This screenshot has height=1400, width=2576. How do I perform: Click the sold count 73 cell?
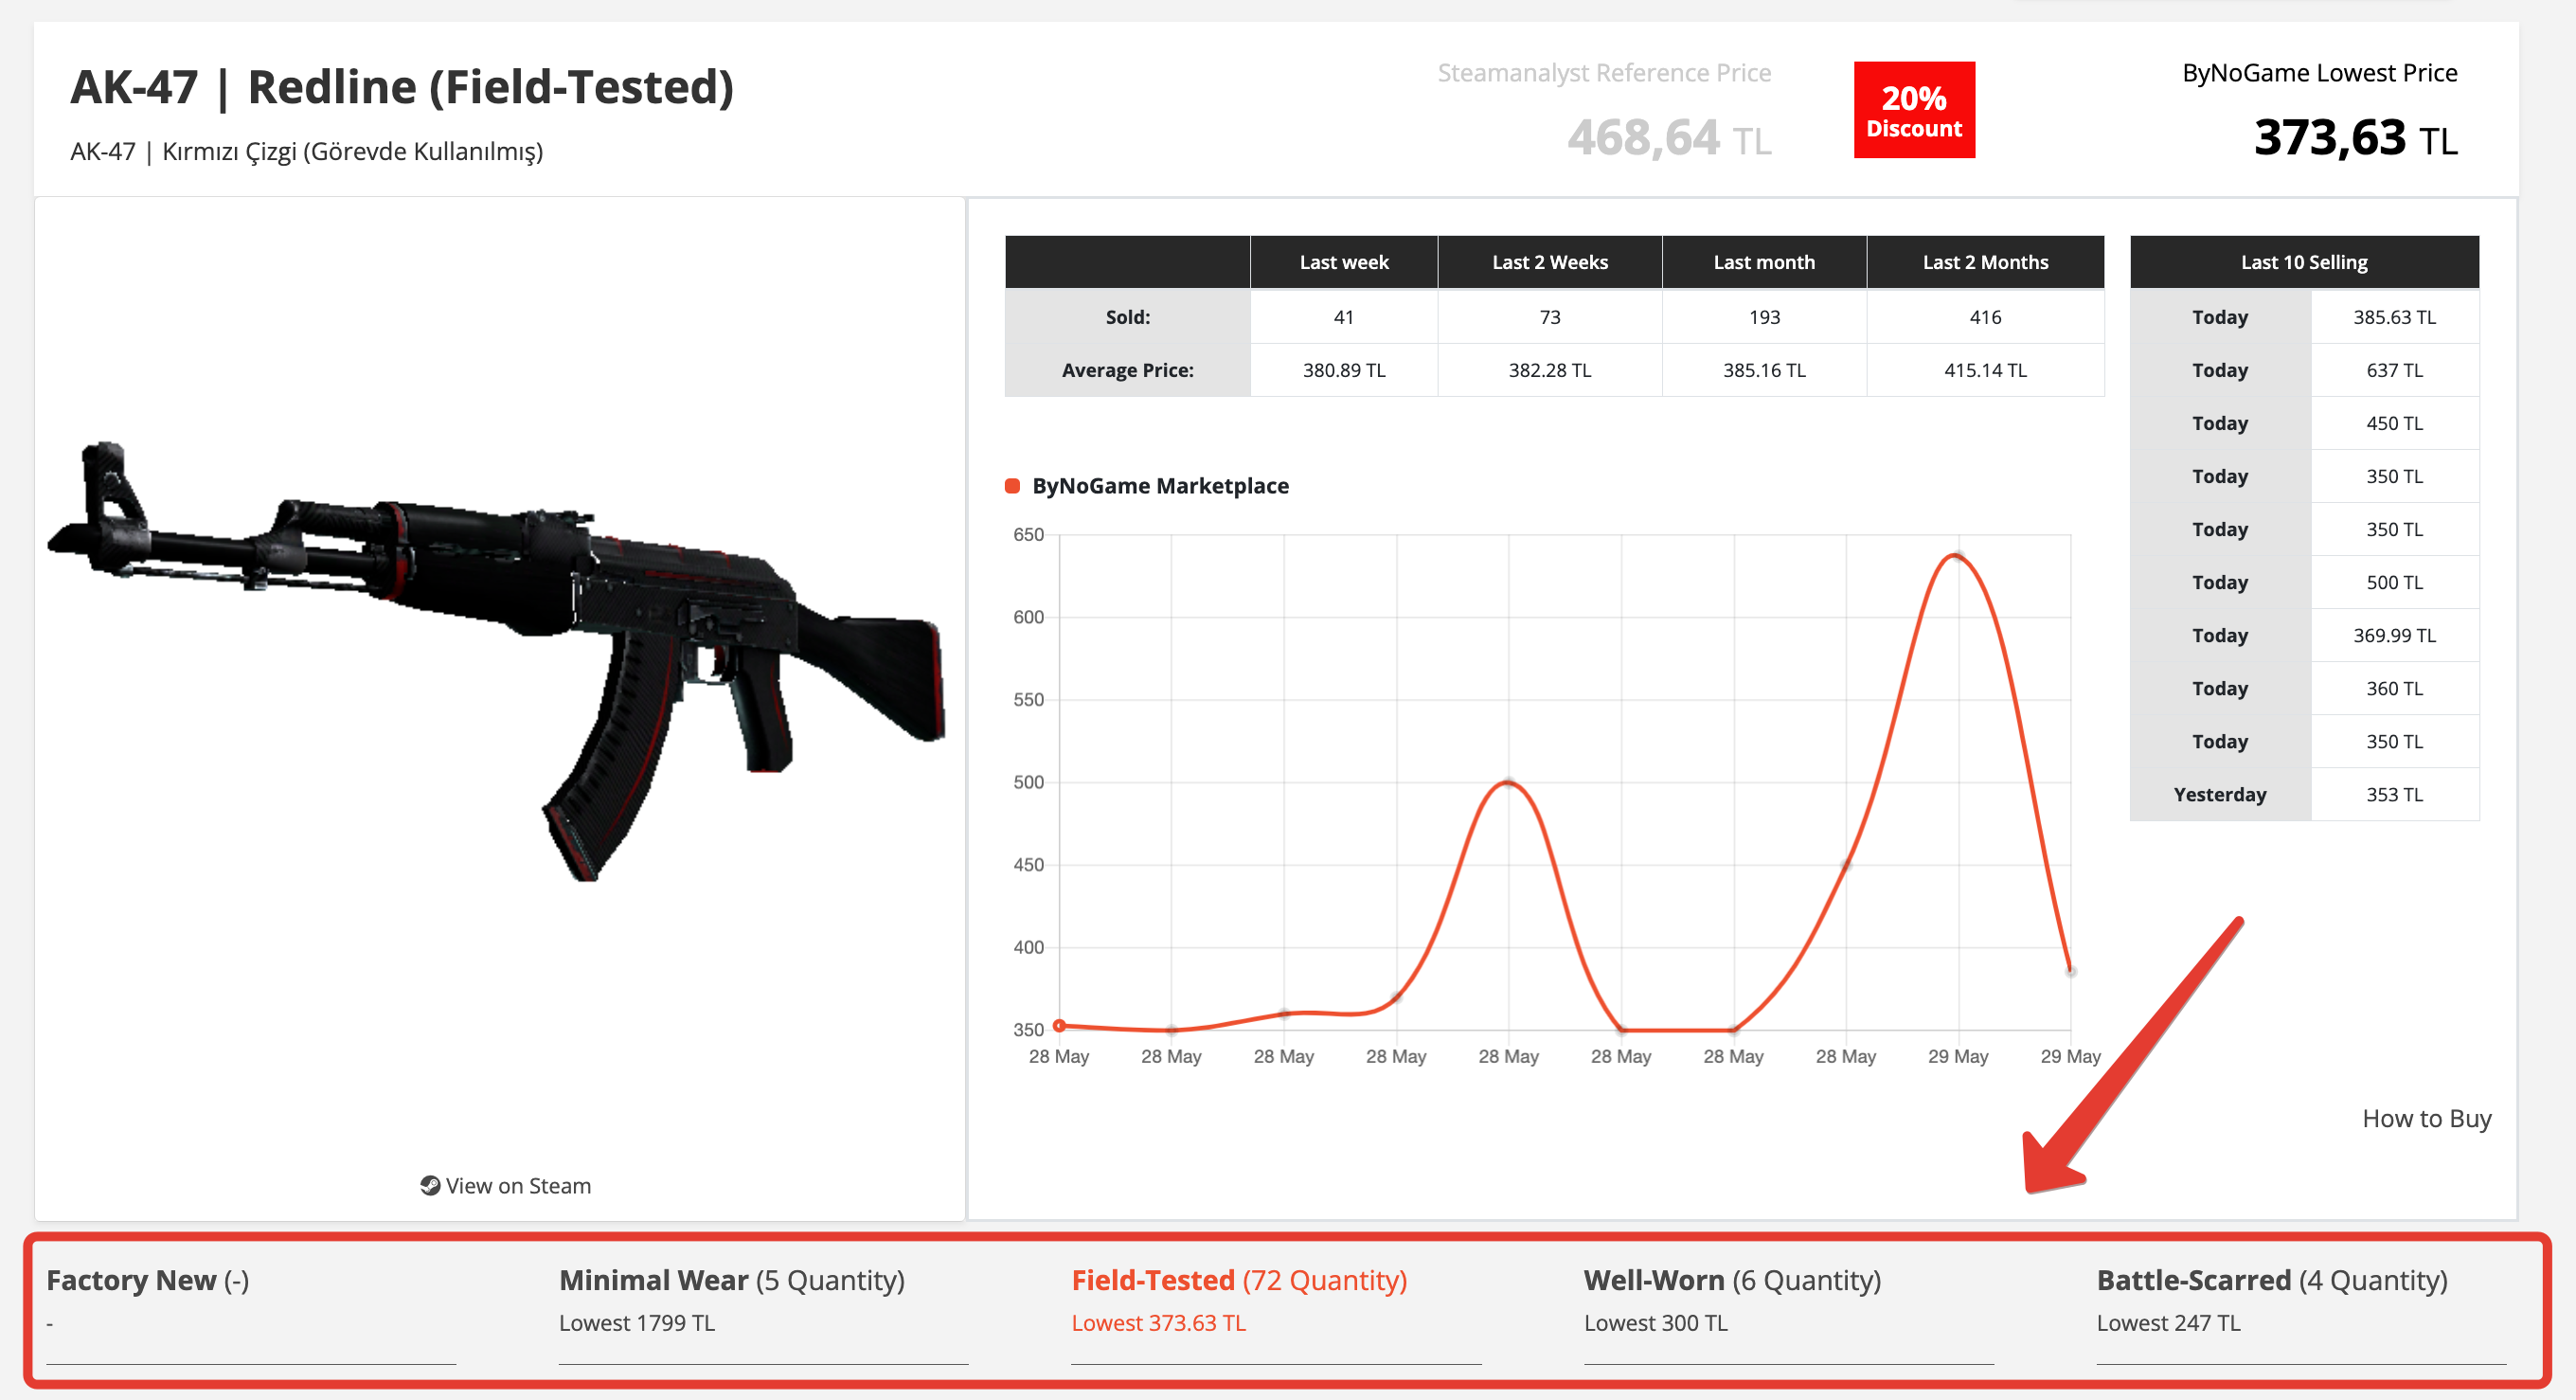[x=1550, y=317]
